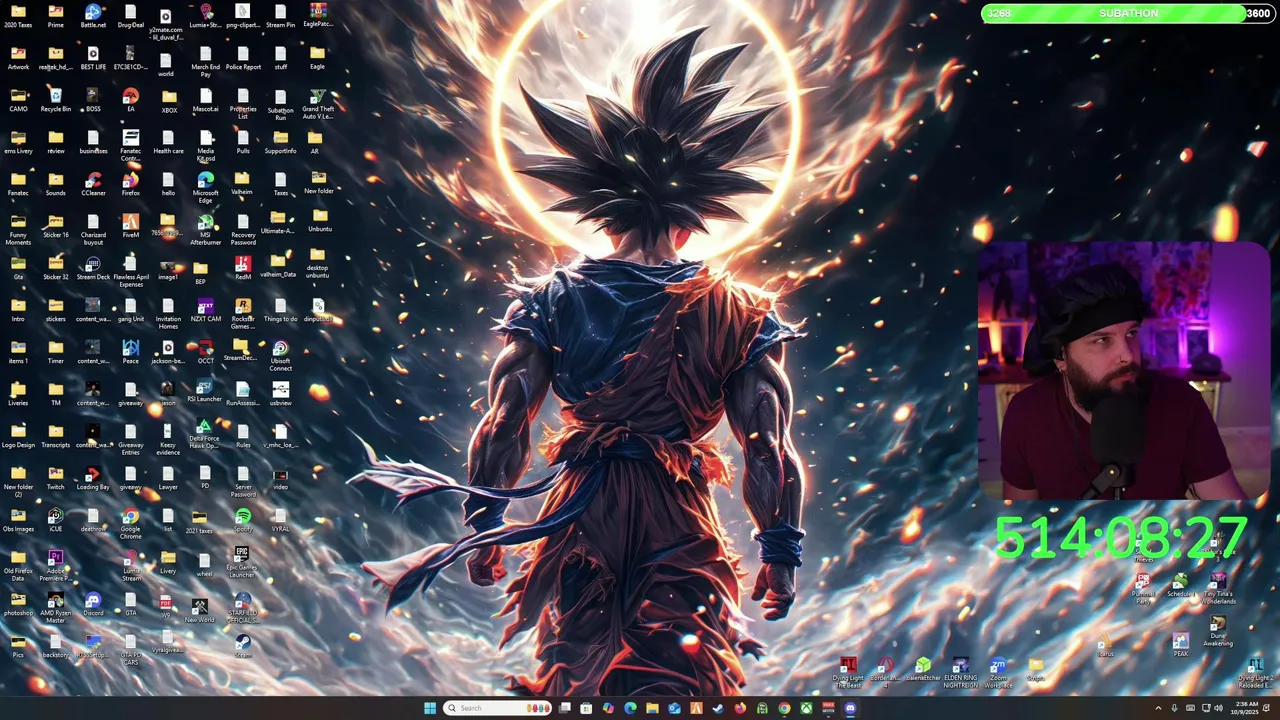Open Task View on the taskbar
Viewport: 1280px width, 720px height.
click(x=564, y=708)
